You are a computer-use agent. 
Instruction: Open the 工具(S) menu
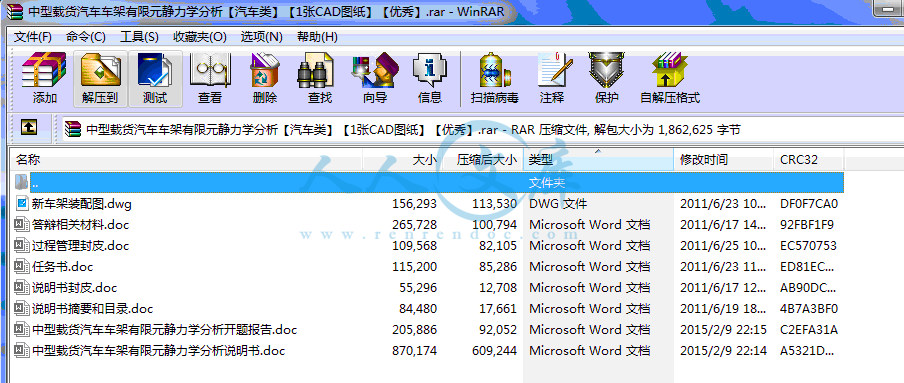click(x=140, y=37)
